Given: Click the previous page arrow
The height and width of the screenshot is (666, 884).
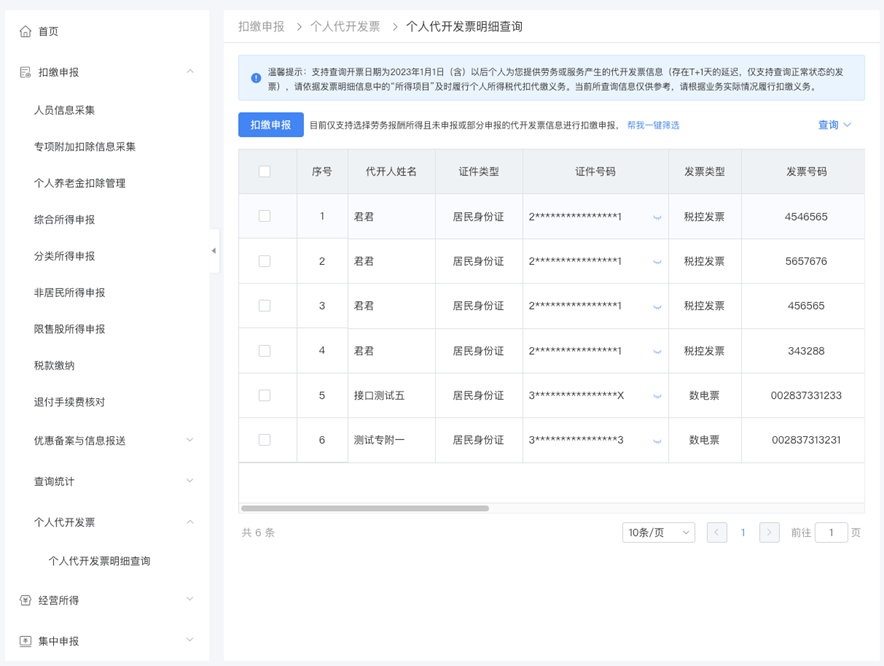Looking at the screenshot, I should pos(717,533).
